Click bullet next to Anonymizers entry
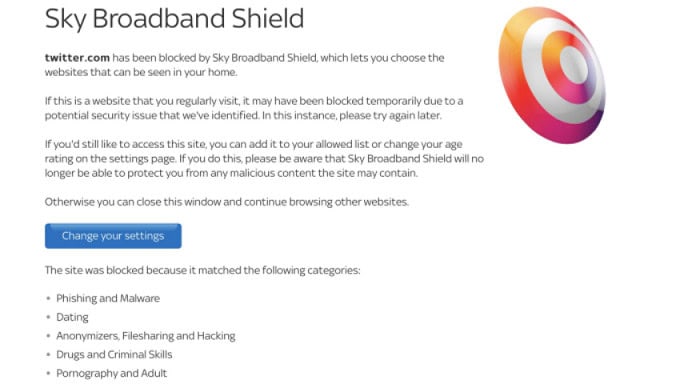The height and width of the screenshot is (384, 700). [48, 336]
